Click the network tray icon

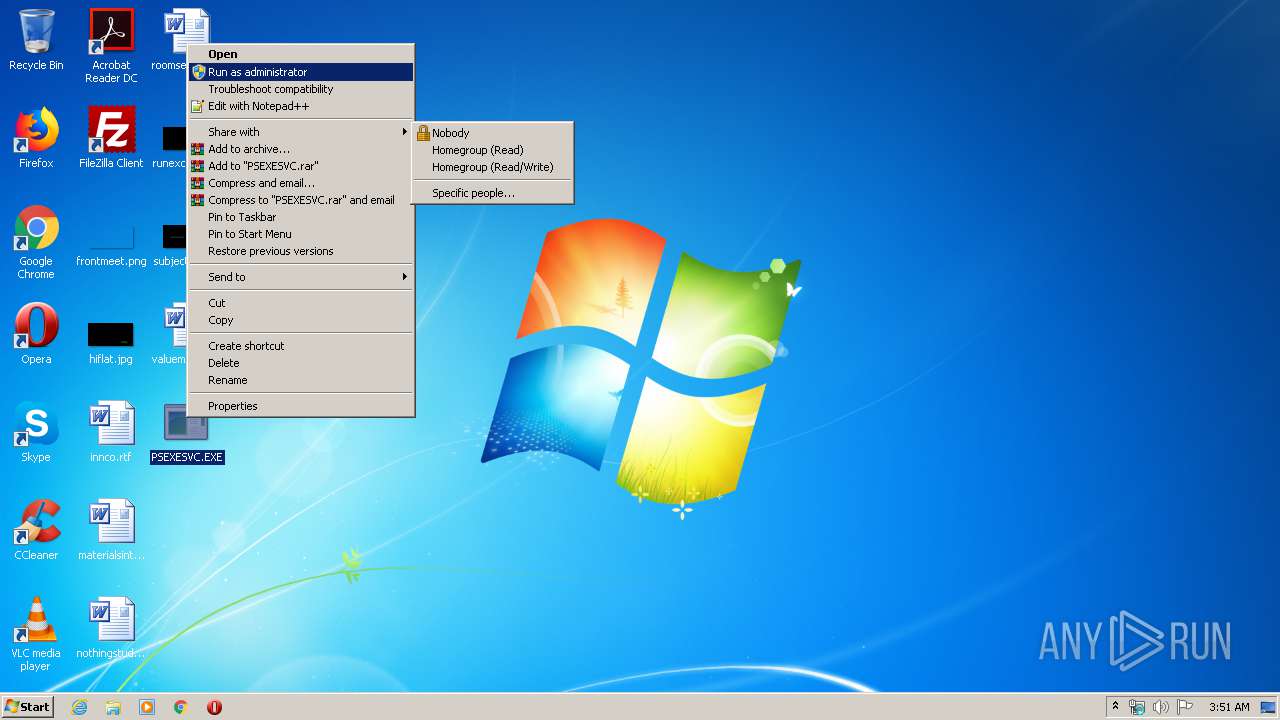(x=1137, y=707)
